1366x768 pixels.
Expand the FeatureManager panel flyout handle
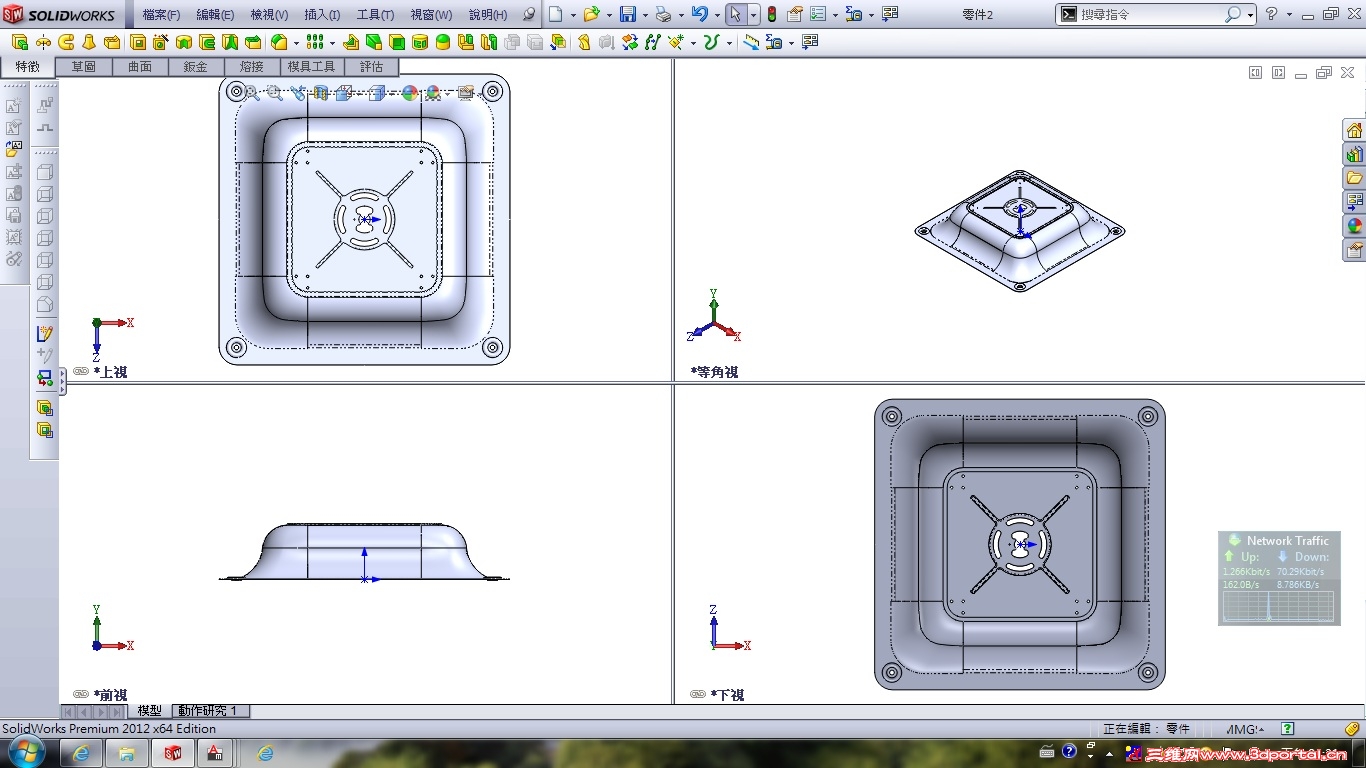pos(62,381)
